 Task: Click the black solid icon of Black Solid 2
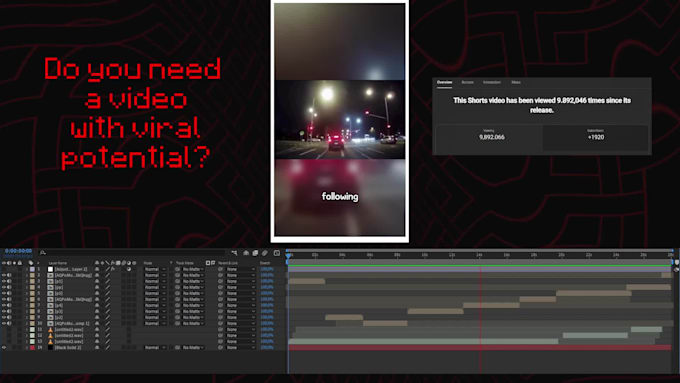[50, 347]
